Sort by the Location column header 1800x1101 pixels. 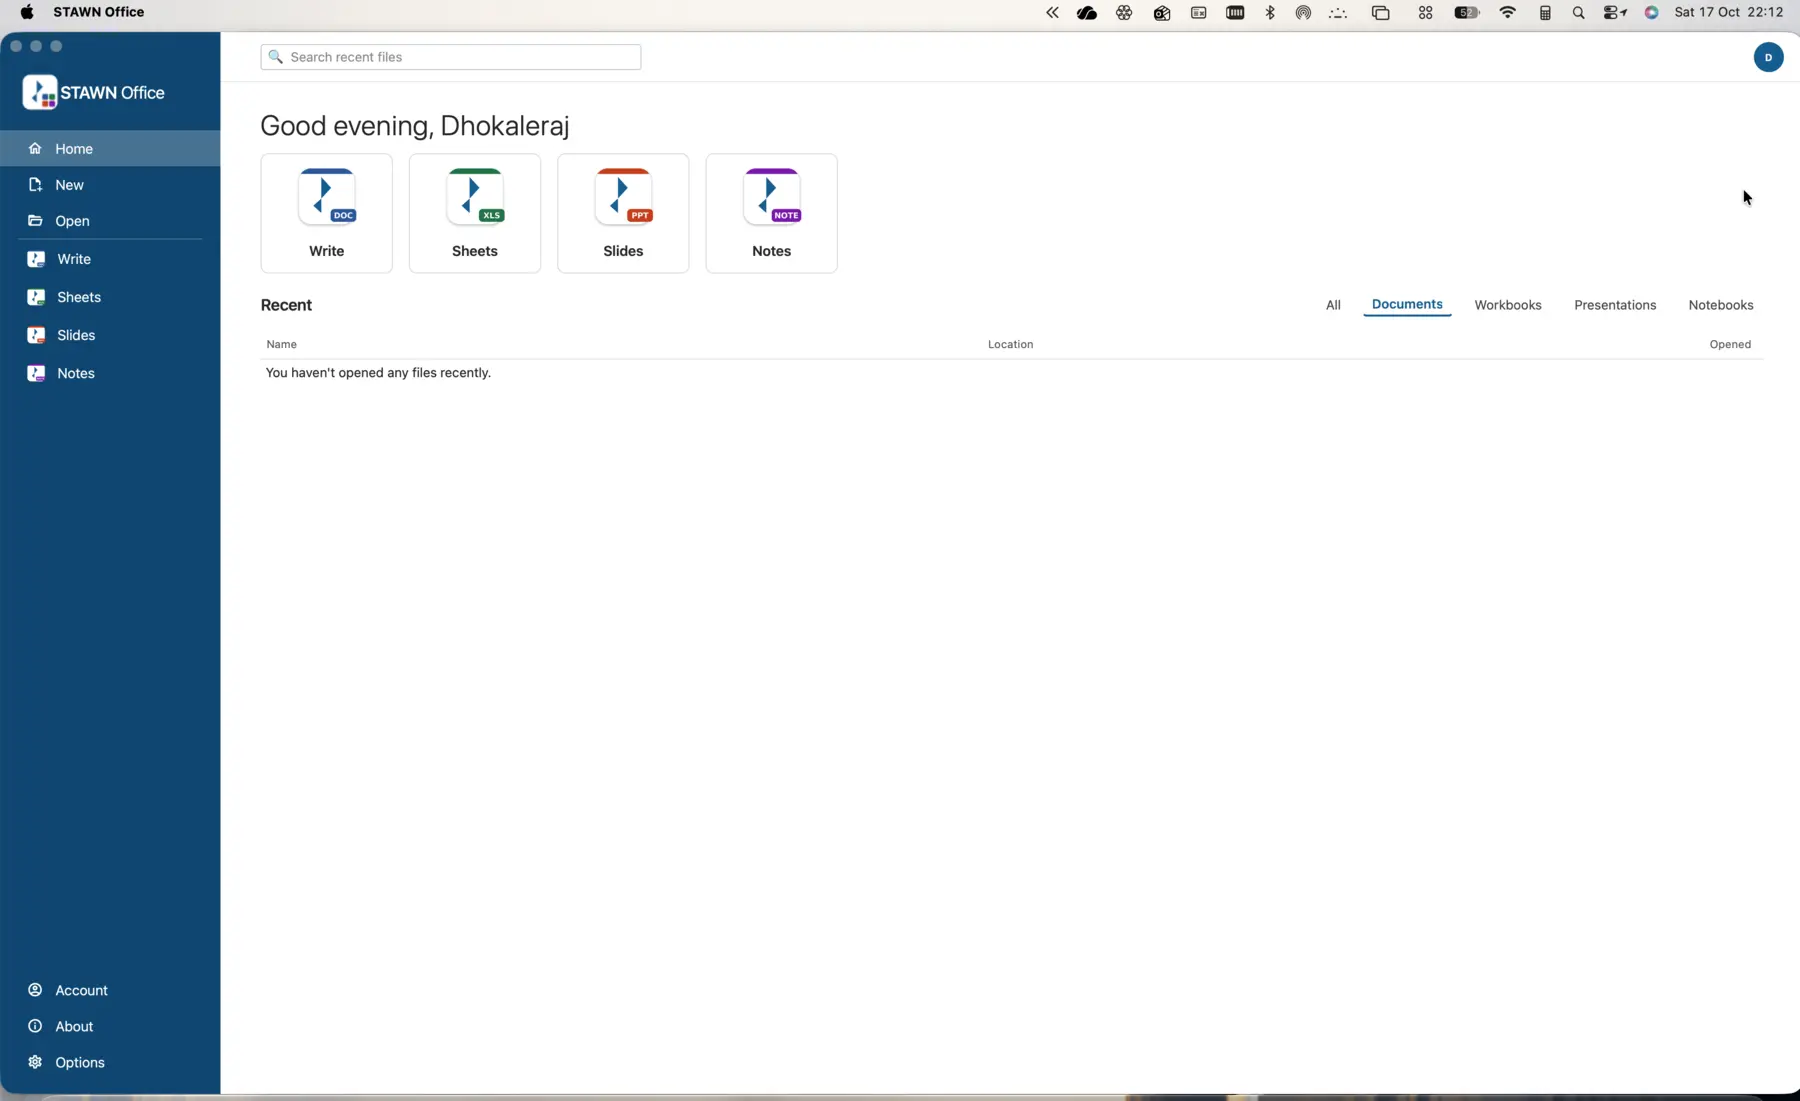[1010, 344]
